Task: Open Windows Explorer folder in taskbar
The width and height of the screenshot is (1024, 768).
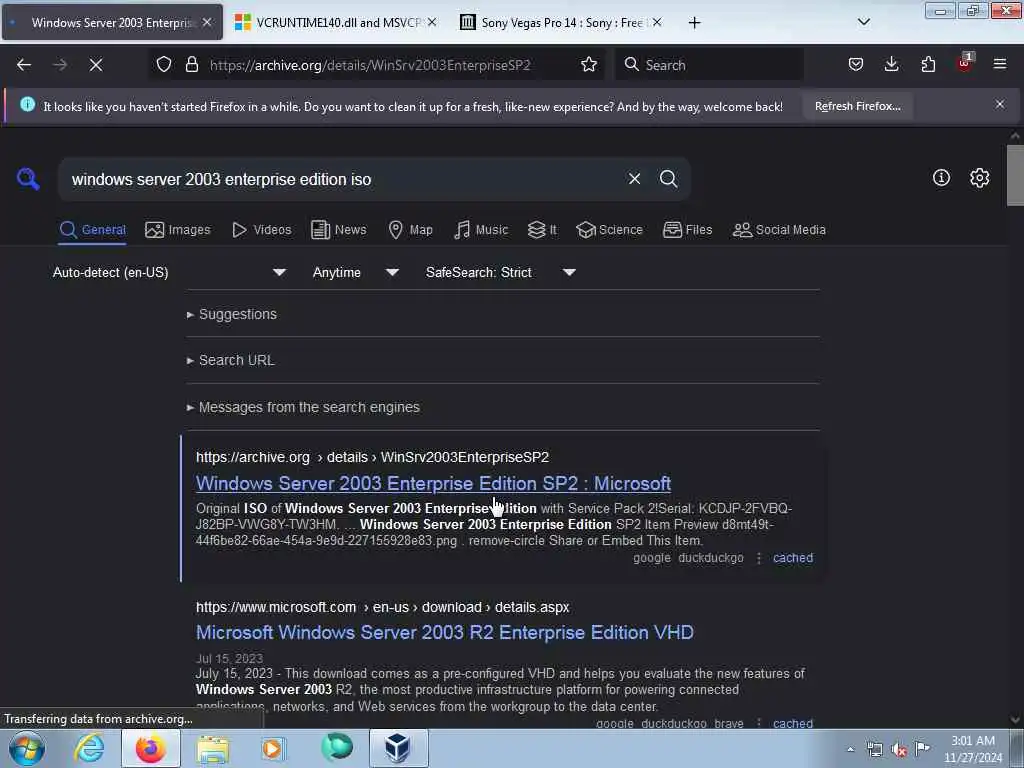Action: [212, 748]
